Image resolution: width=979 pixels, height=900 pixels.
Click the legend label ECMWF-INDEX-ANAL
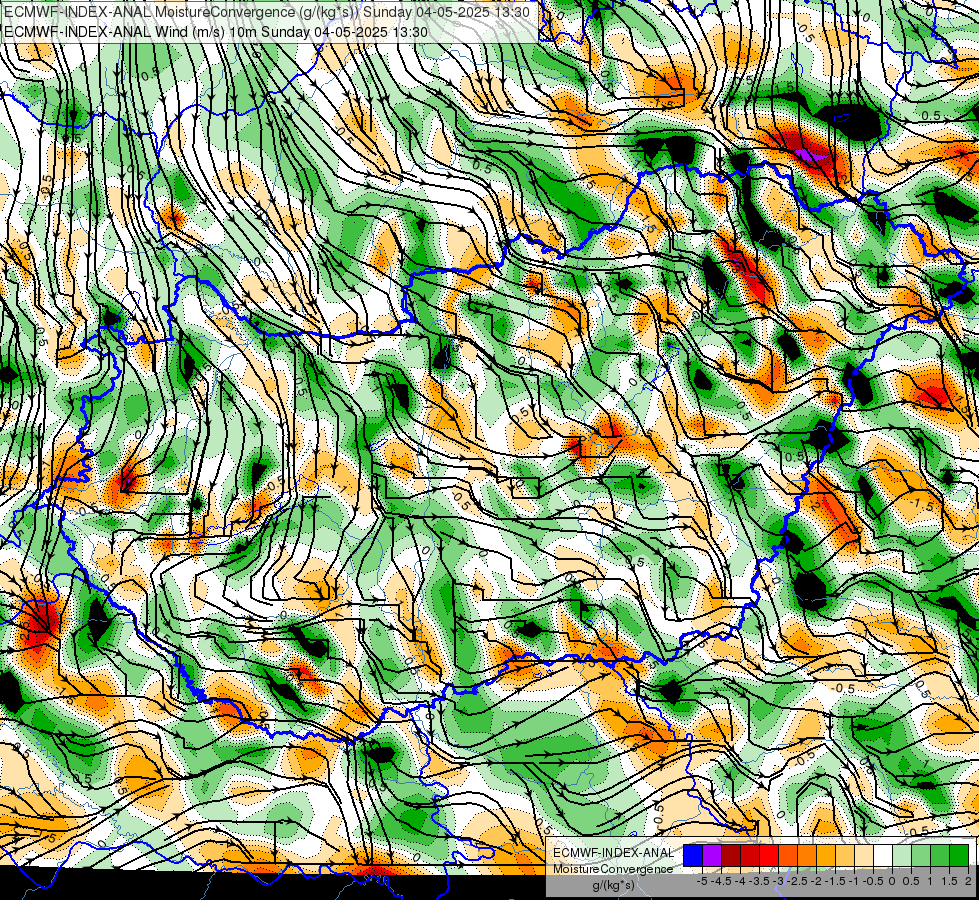(613, 853)
